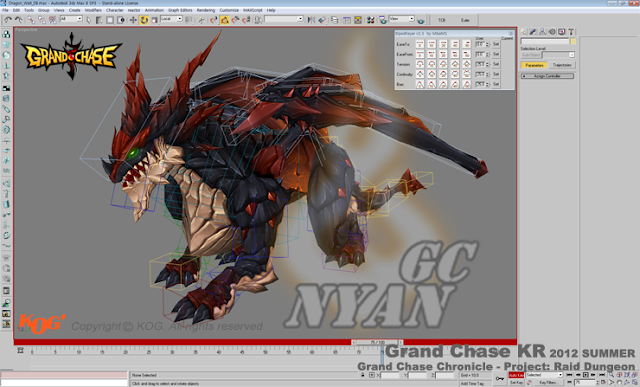Click the middle Tension preset icon
This screenshot has height=387, width=640.
[443, 64]
